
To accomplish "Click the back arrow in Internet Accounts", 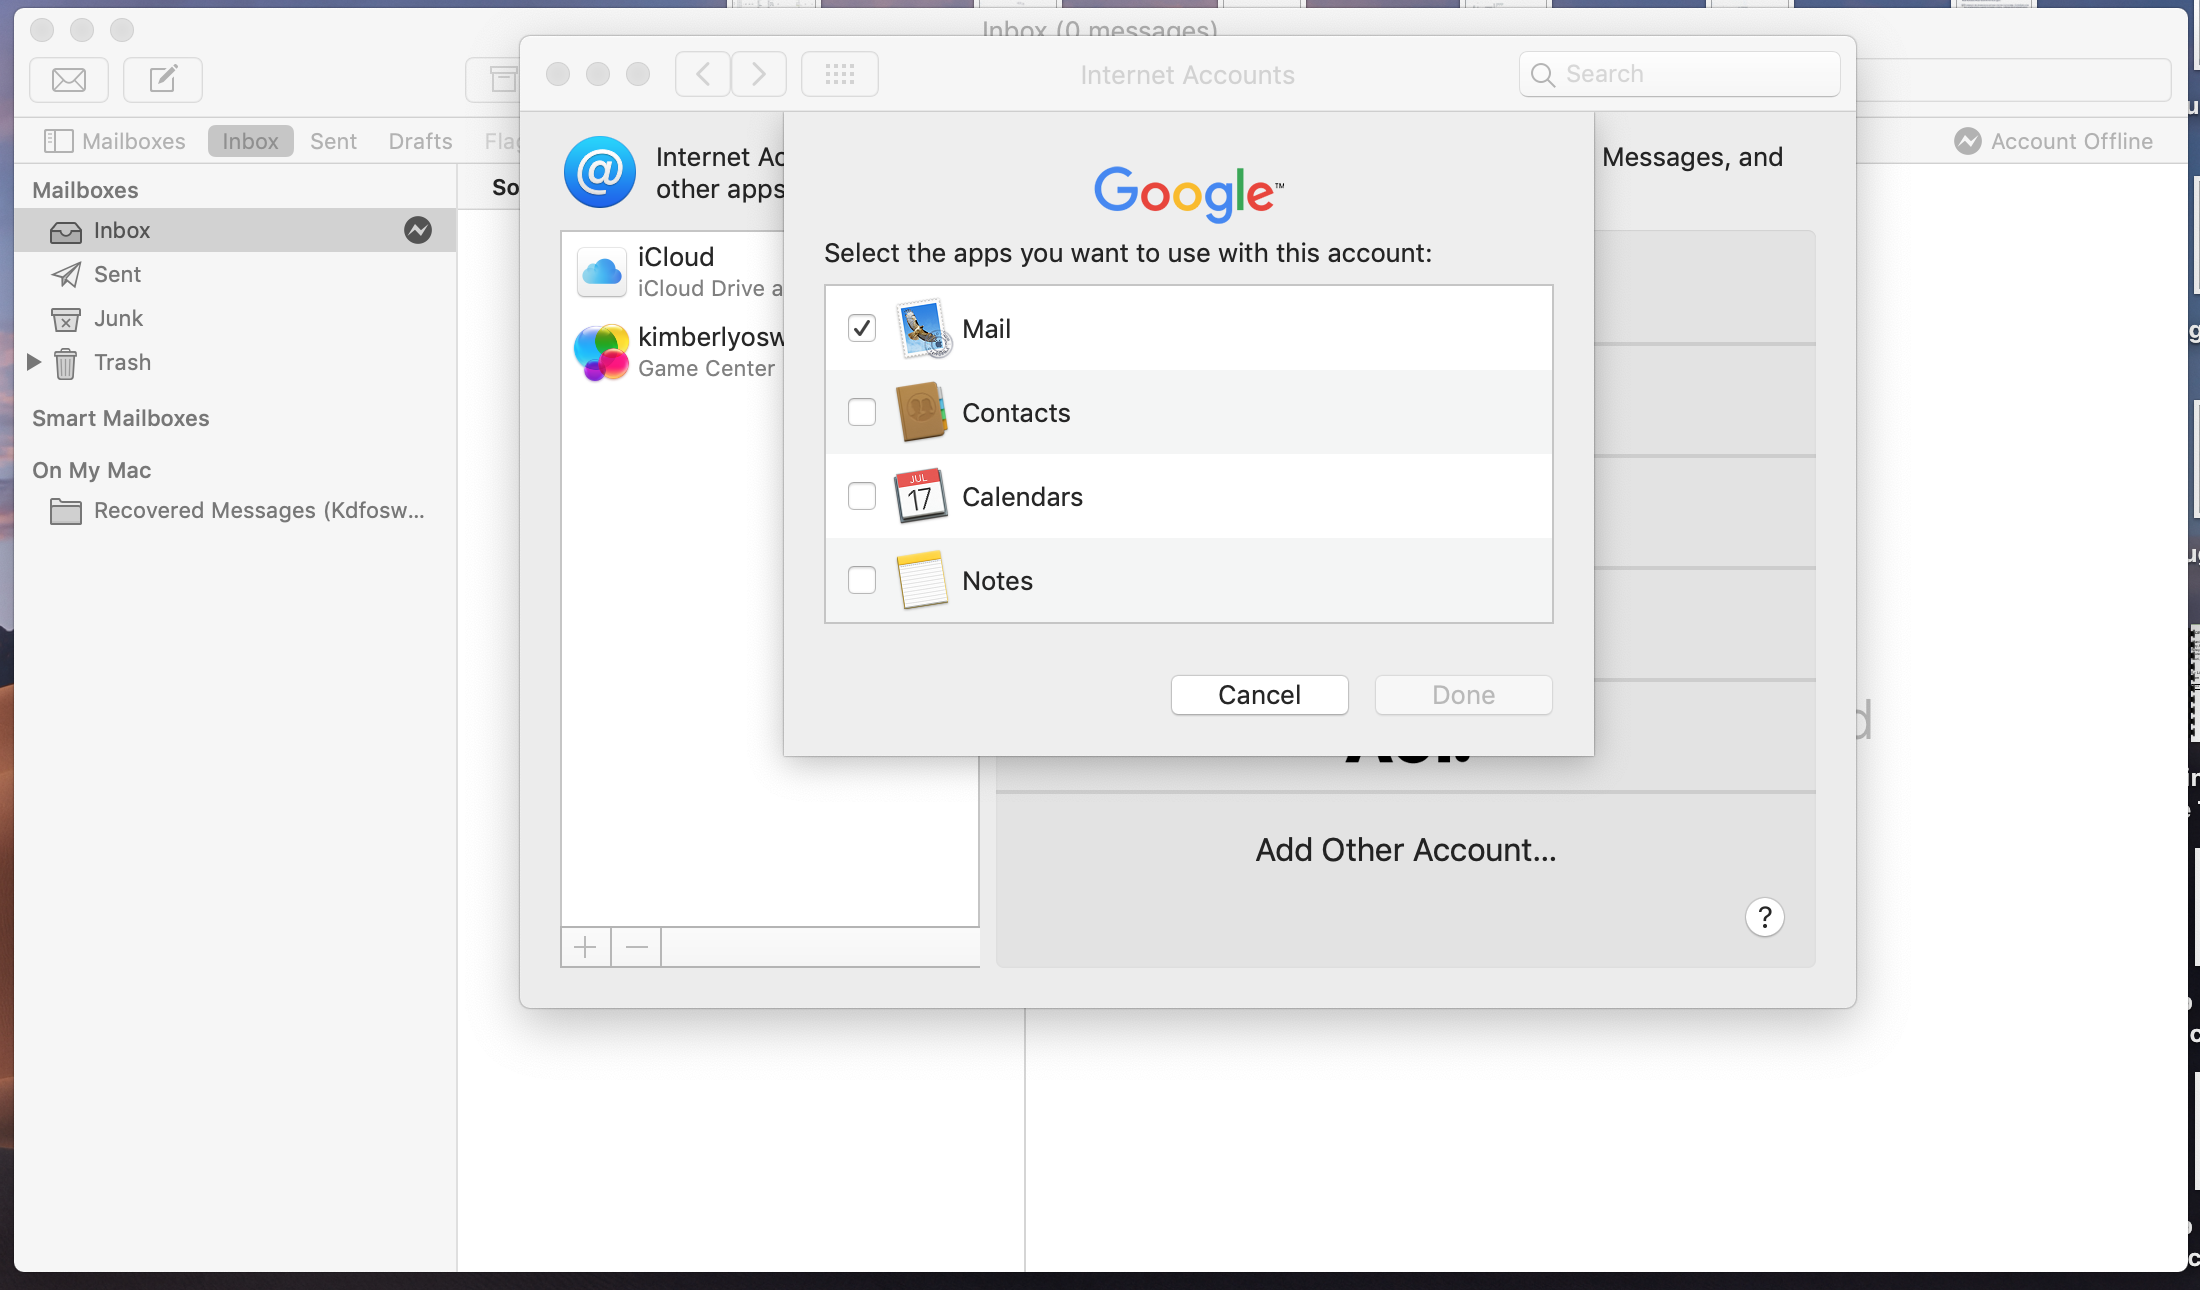I will tap(703, 74).
